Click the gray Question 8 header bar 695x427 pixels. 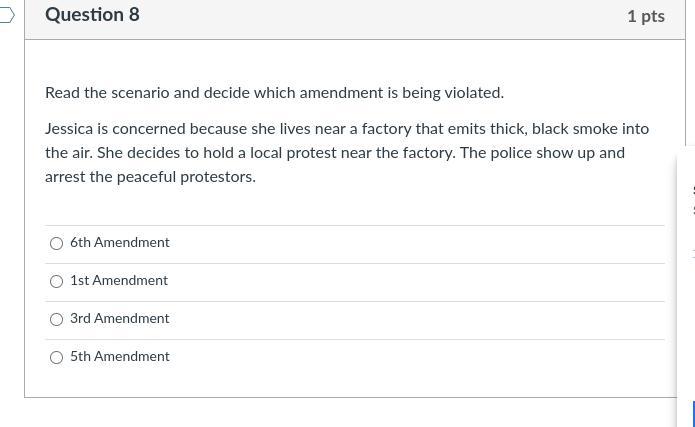(x=350, y=17)
